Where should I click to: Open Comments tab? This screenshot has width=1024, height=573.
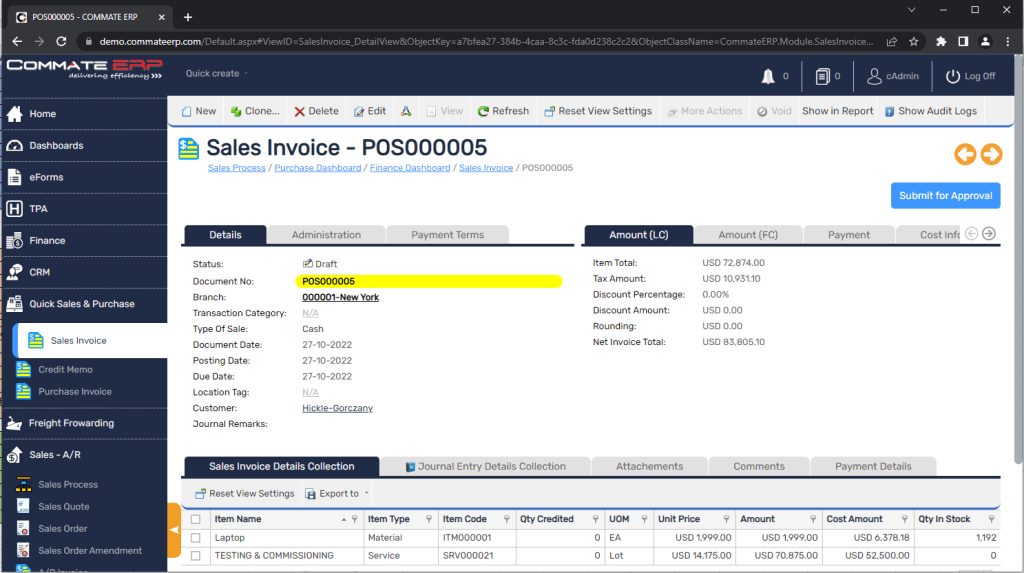759,467
